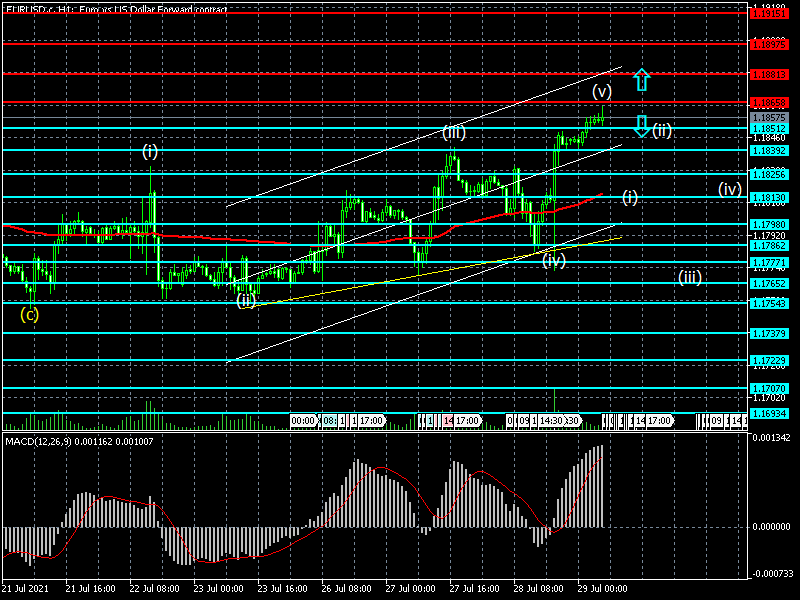Select the cyan 1.17229 price level label

coord(769,361)
